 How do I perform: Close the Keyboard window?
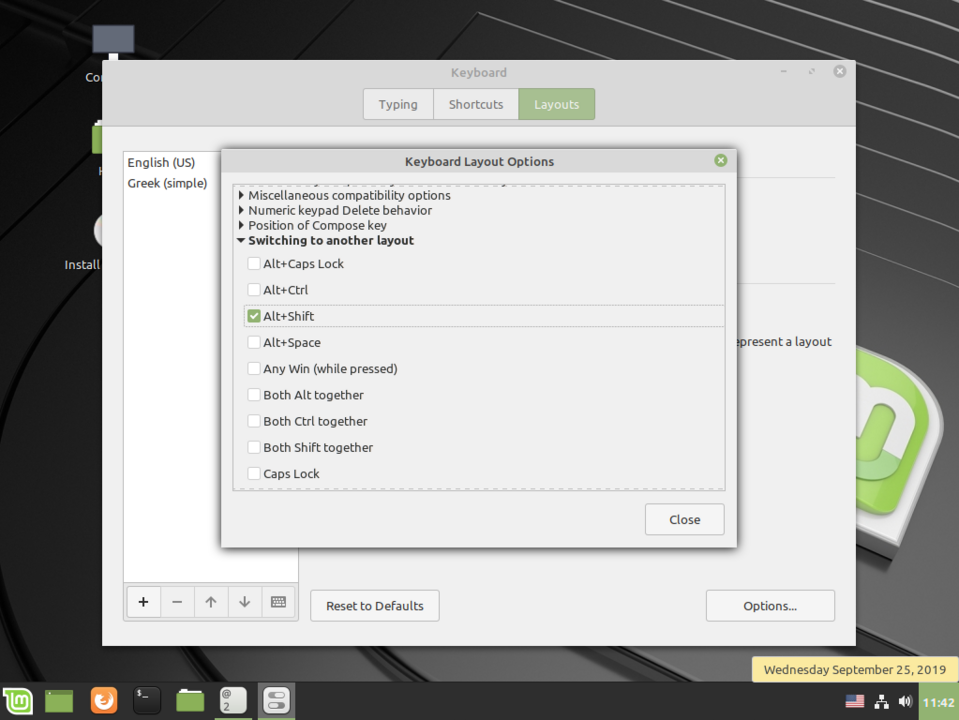pyautogui.click(x=840, y=72)
